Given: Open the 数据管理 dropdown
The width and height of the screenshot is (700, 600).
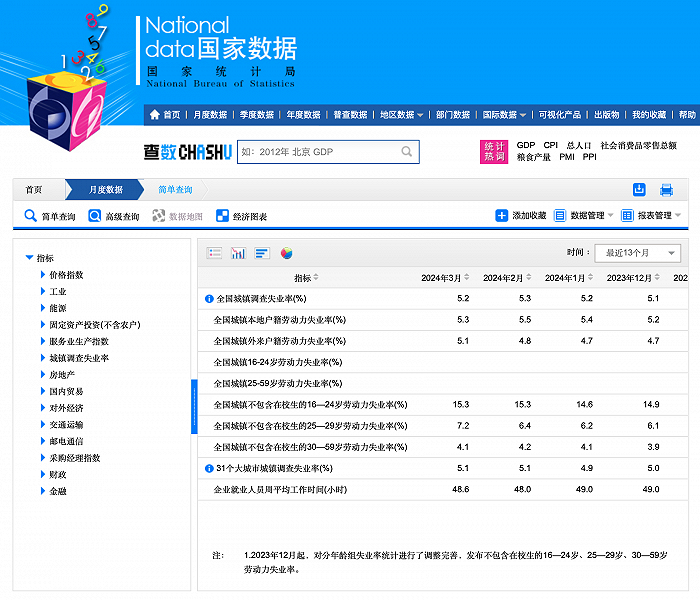Looking at the screenshot, I should coord(584,216).
